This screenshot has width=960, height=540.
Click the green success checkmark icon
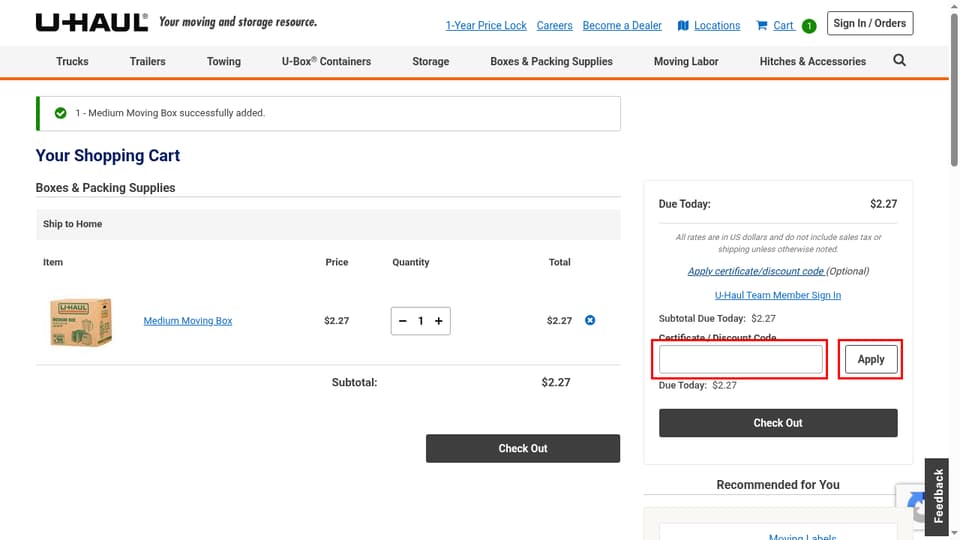tap(60, 113)
